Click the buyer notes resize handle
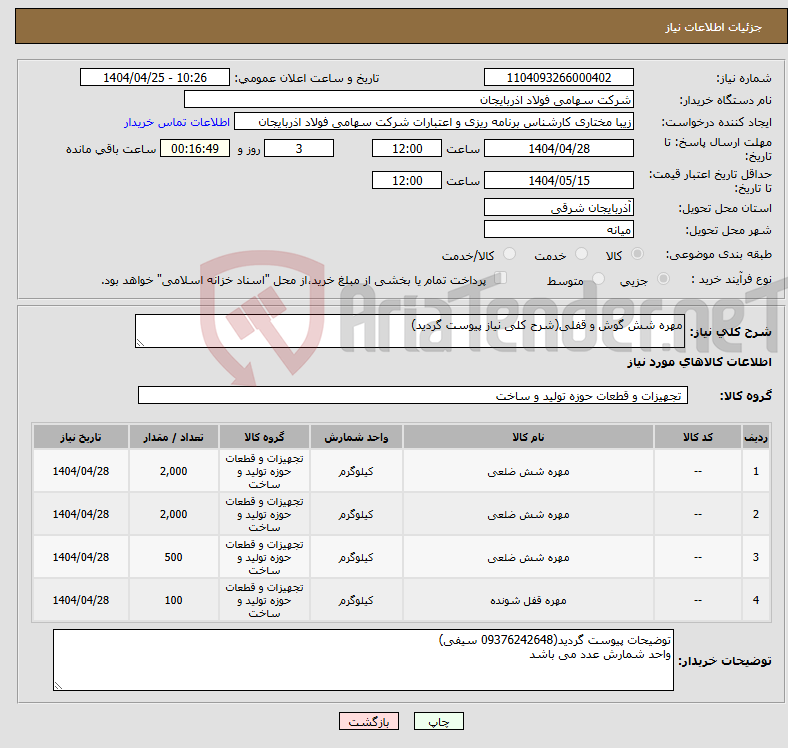 [x=58, y=685]
